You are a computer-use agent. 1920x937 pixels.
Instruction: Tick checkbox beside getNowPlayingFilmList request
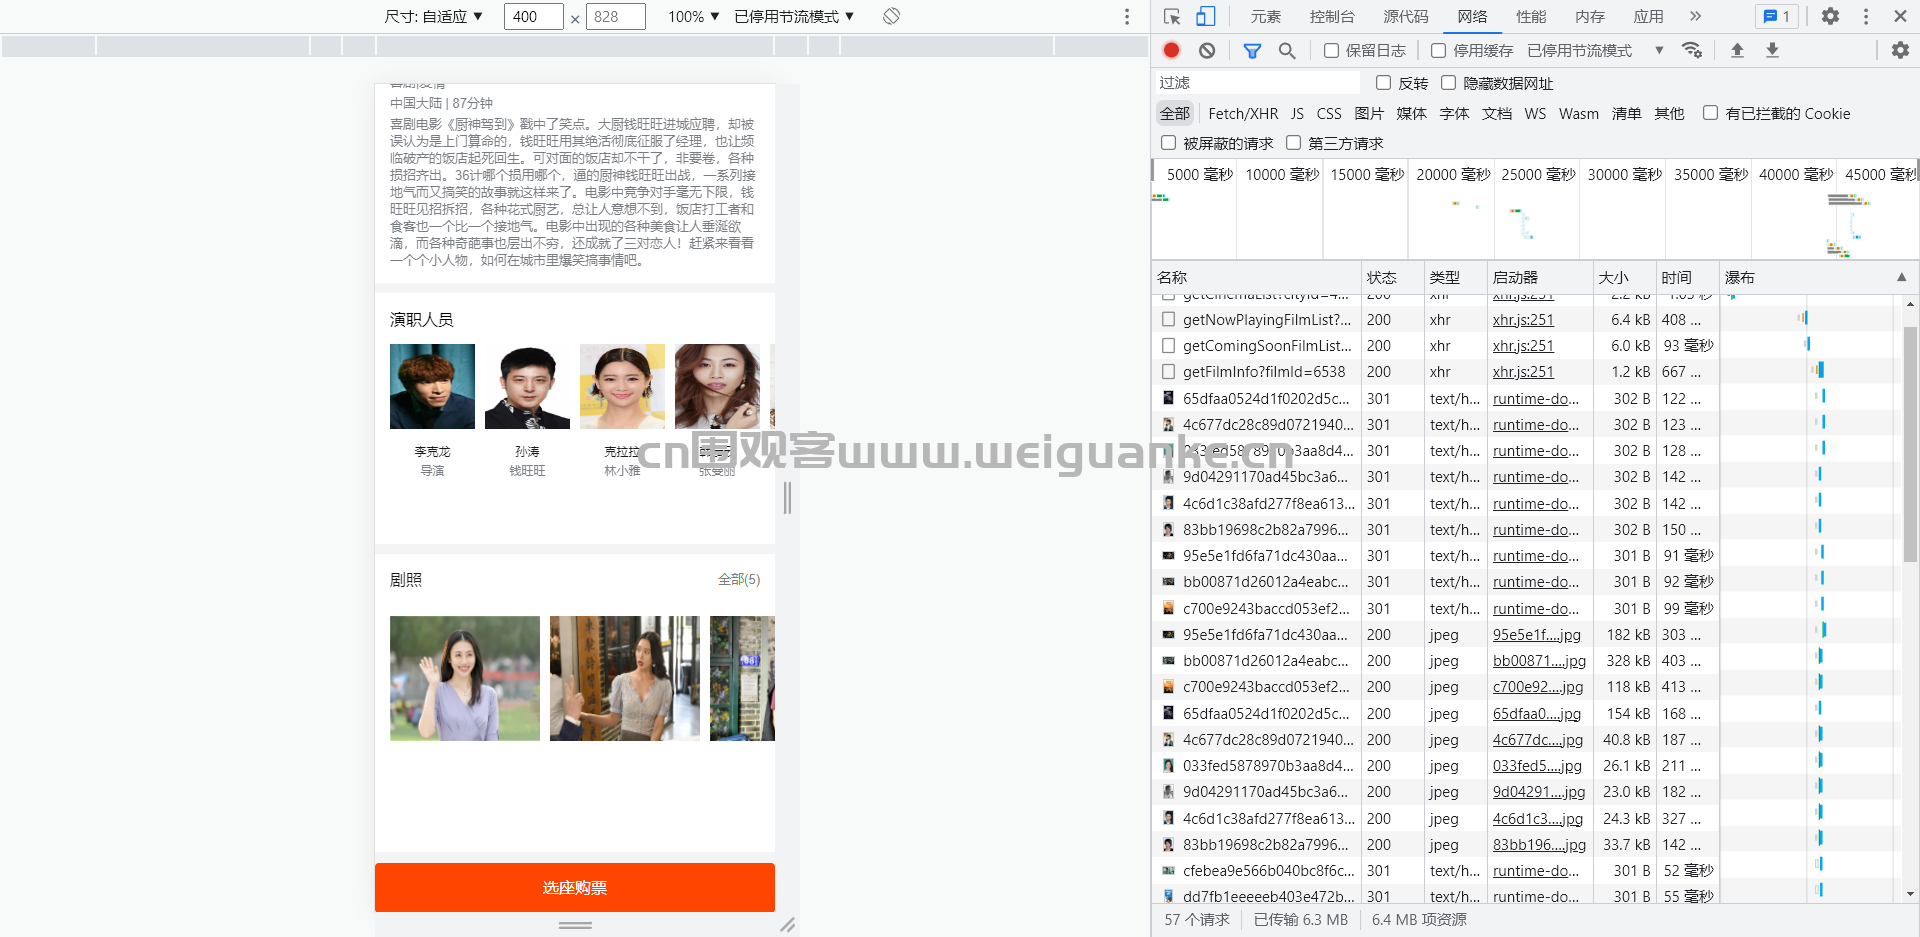point(1168,320)
